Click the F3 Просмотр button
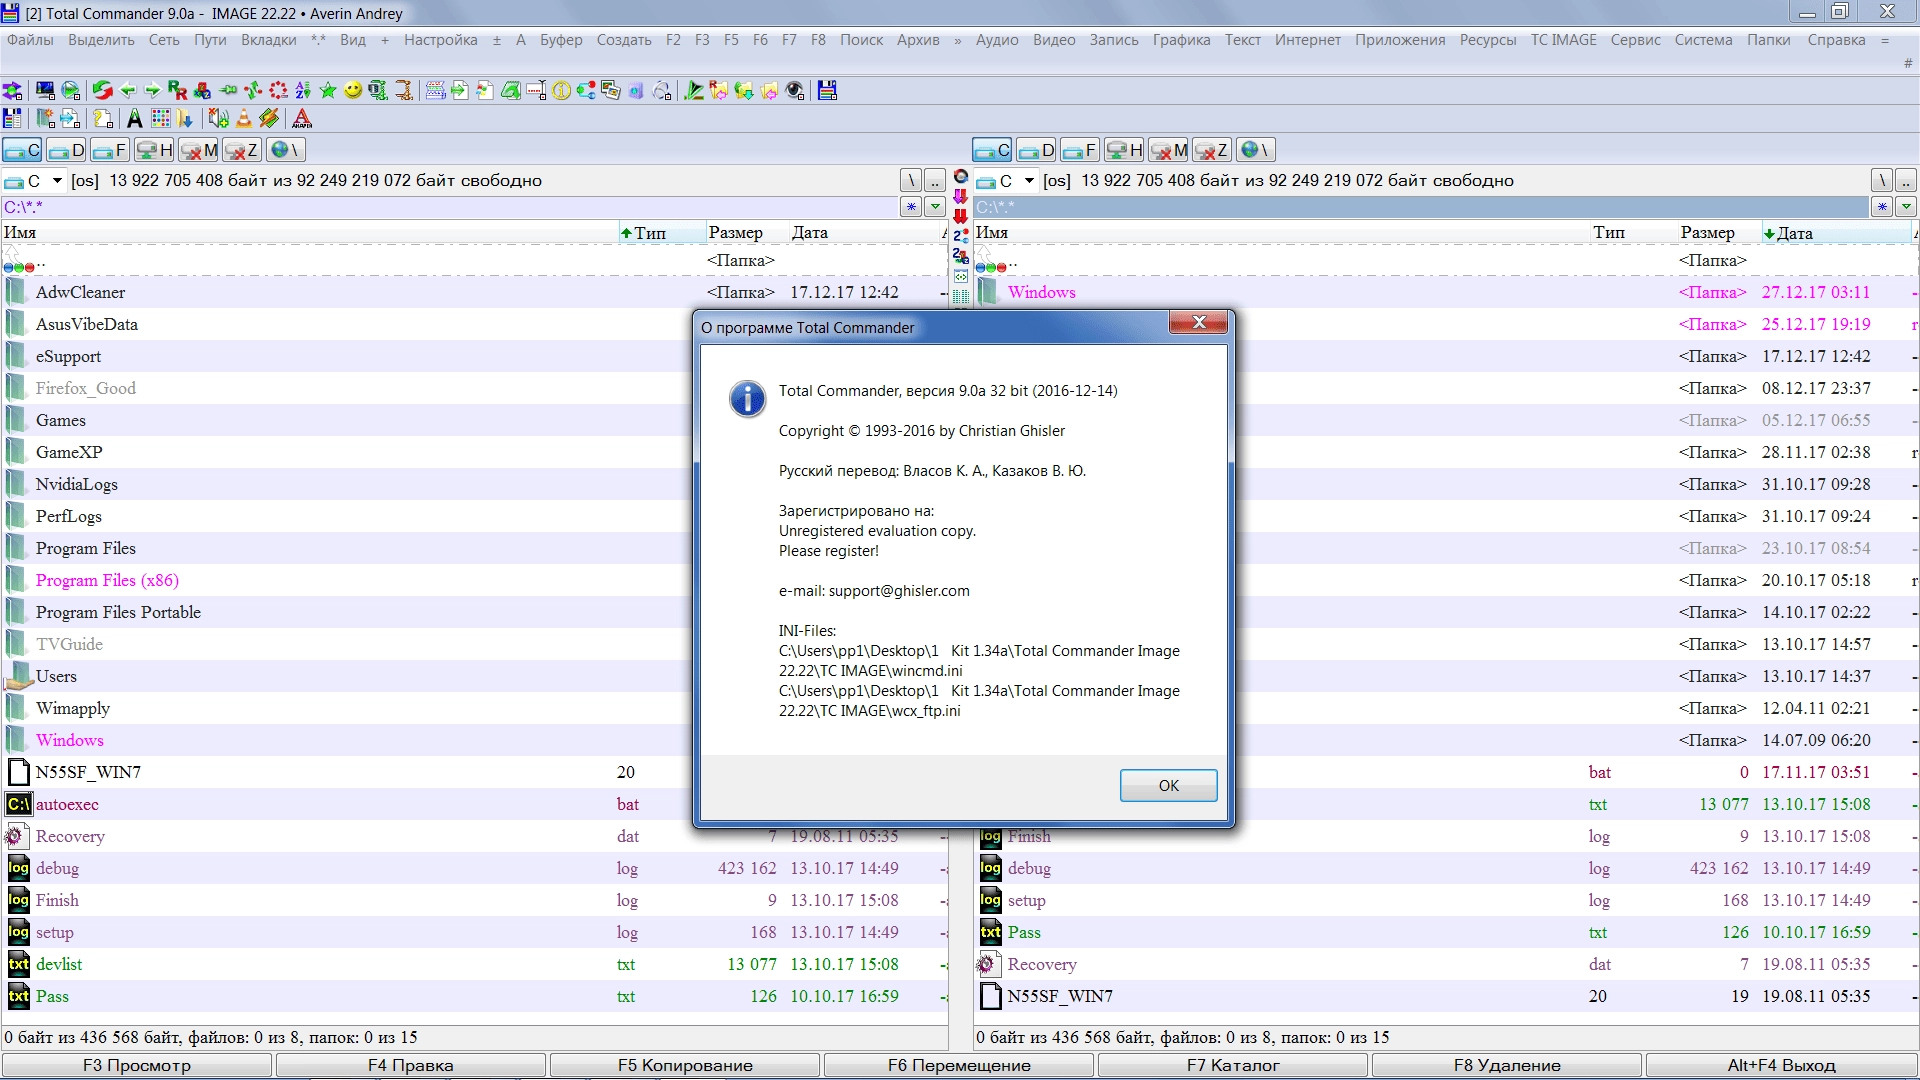 click(137, 1066)
